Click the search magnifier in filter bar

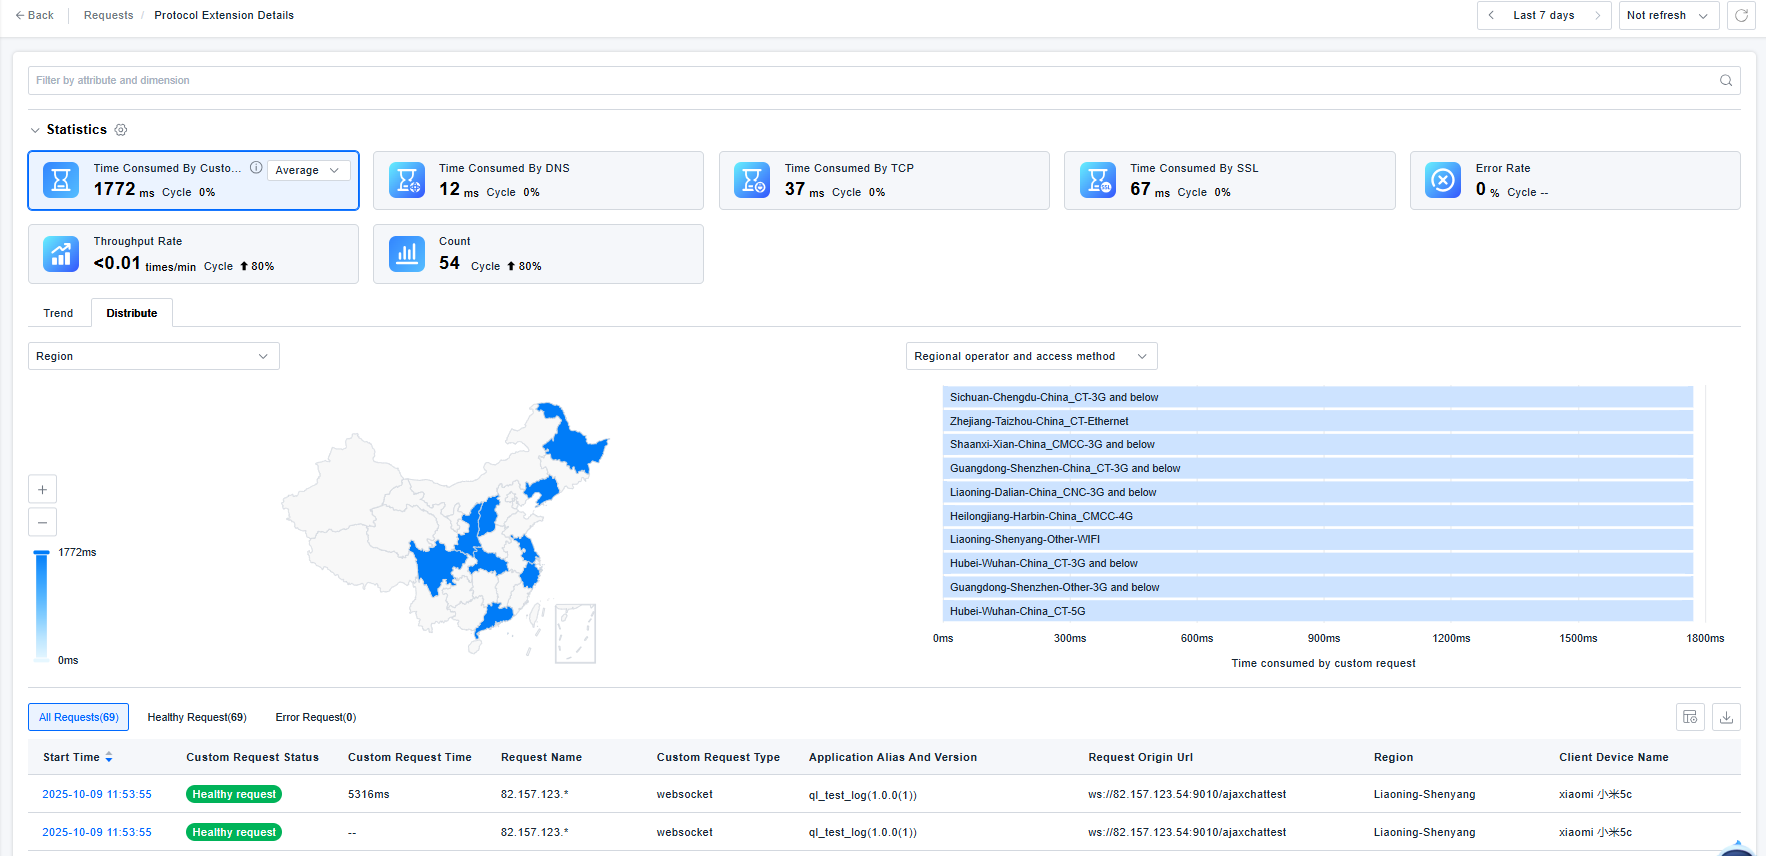point(1725,81)
